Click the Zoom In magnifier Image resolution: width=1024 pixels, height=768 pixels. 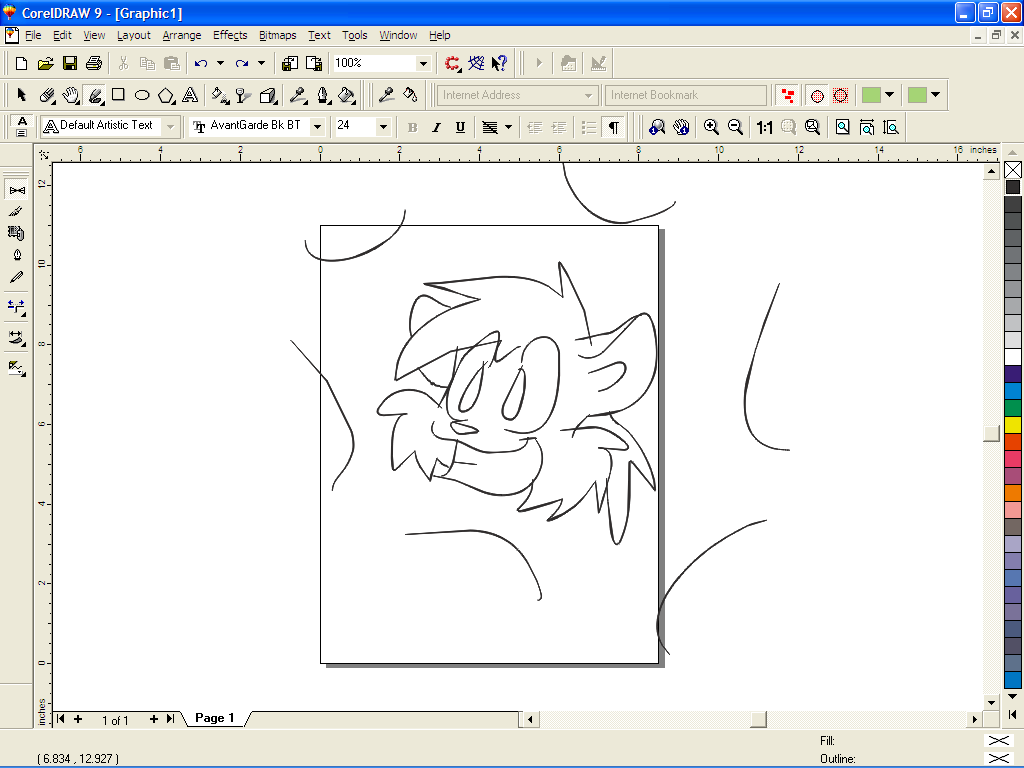pos(711,127)
